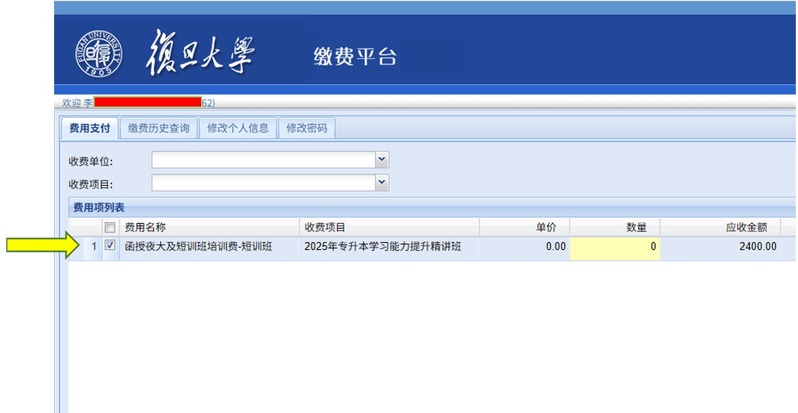This screenshot has height=413, width=798.
Task: Open the 修改个人信息 tab
Action: pyautogui.click(x=237, y=128)
